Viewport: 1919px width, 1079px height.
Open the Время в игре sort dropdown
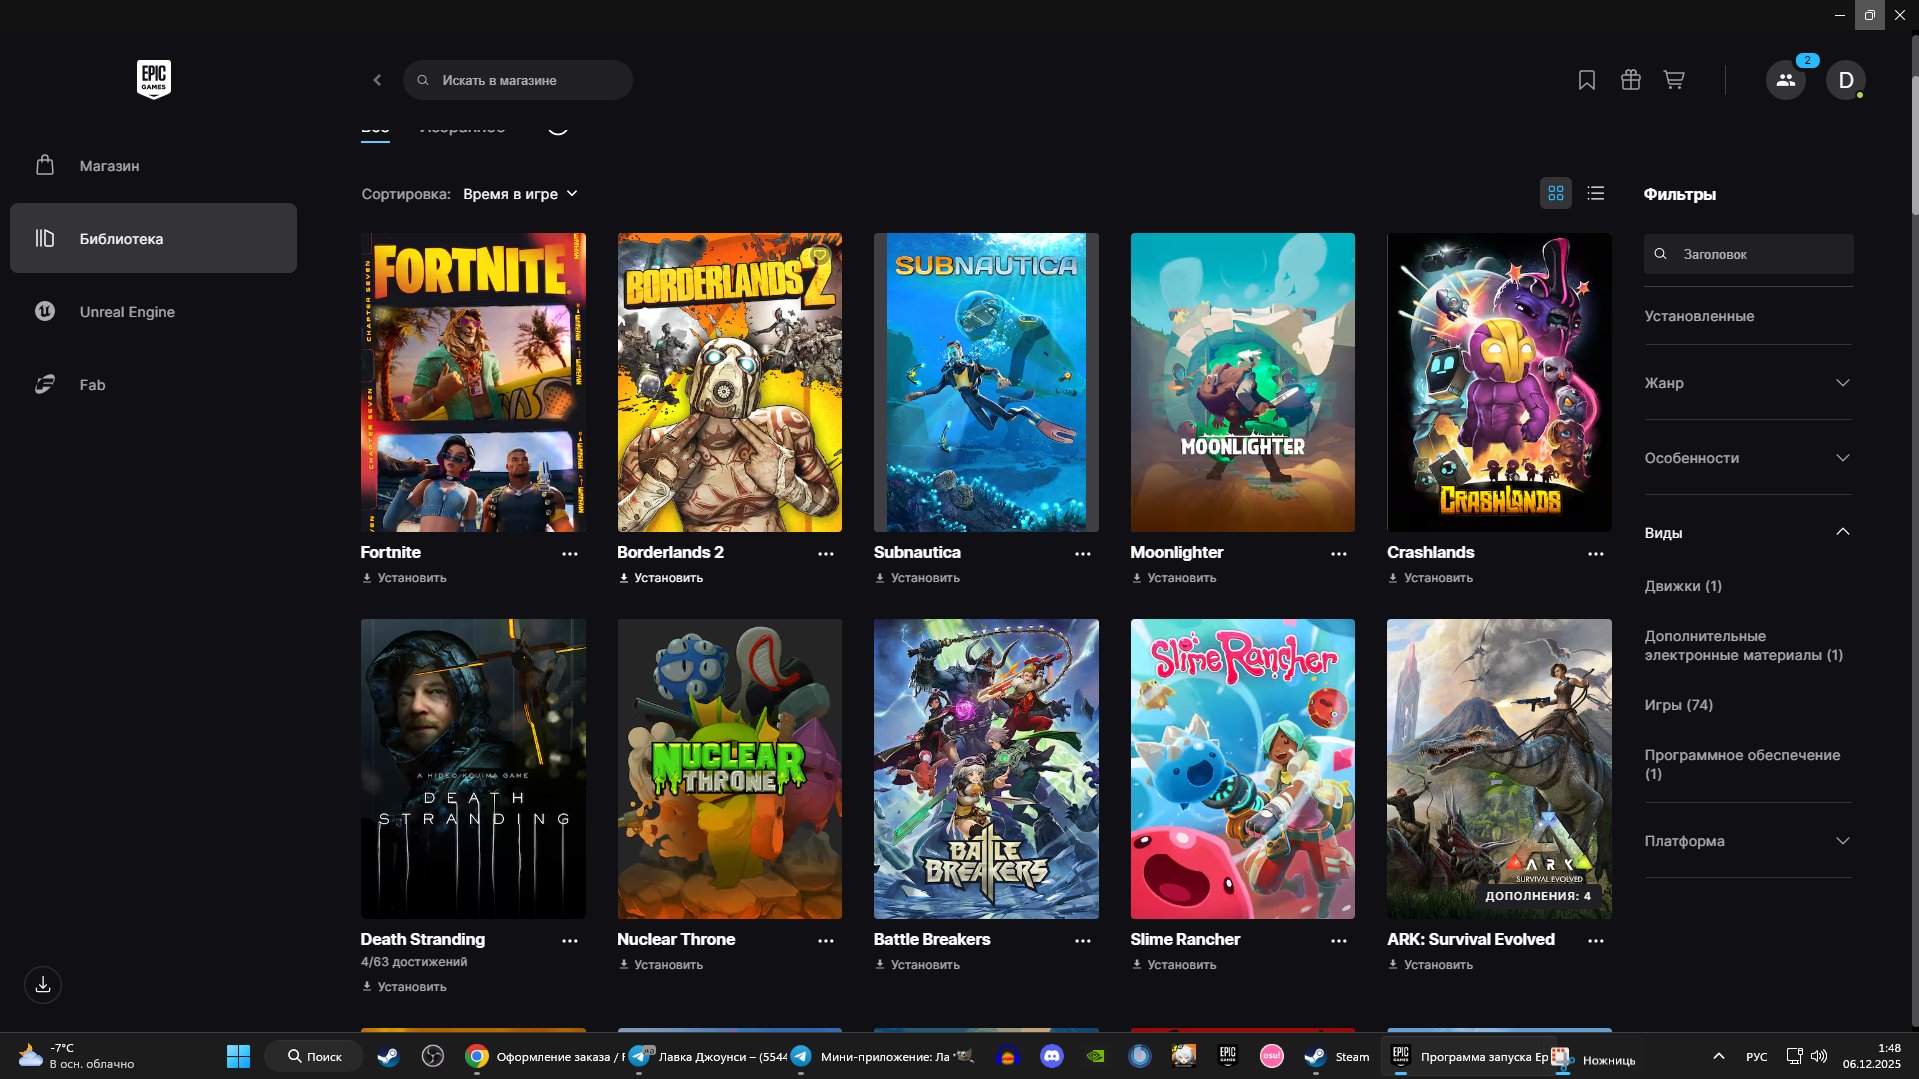520,194
